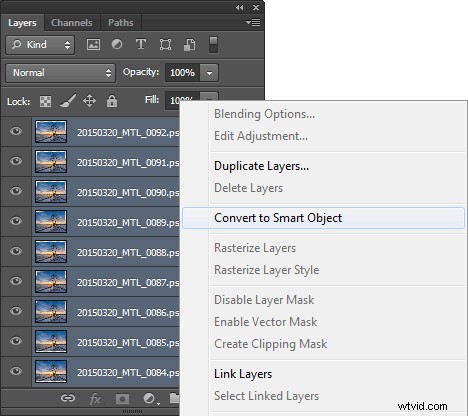Click Select Linked Layers menu entry
The height and width of the screenshot is (416, 468).
coord(267,396)
